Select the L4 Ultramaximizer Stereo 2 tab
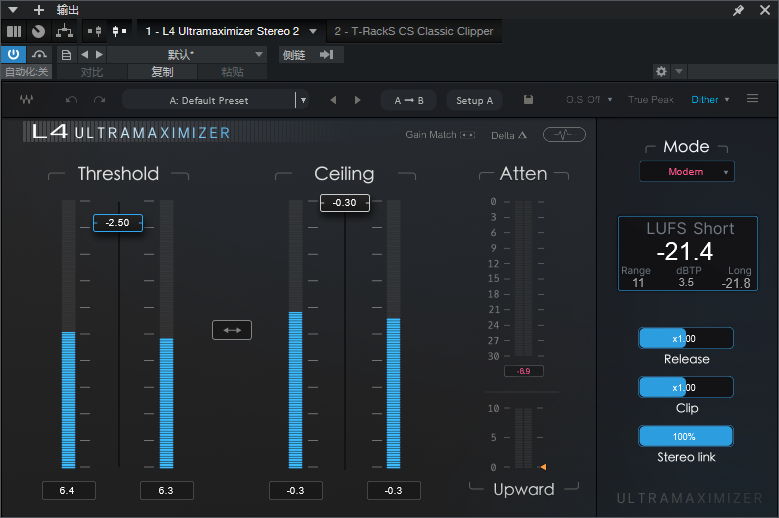Screen dimensions: 779x518 [x=222, y=31]
